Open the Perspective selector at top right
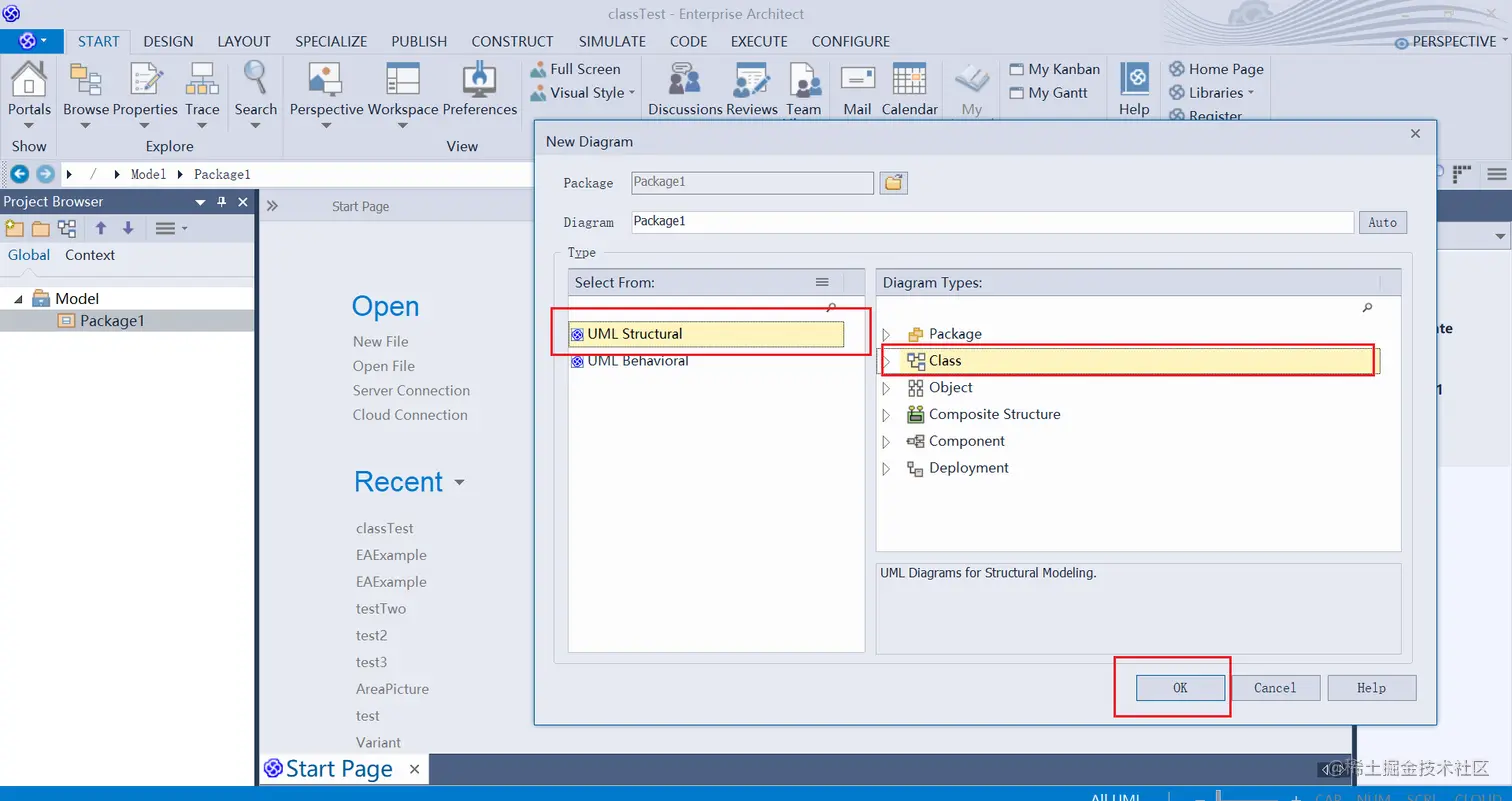 1452,42
